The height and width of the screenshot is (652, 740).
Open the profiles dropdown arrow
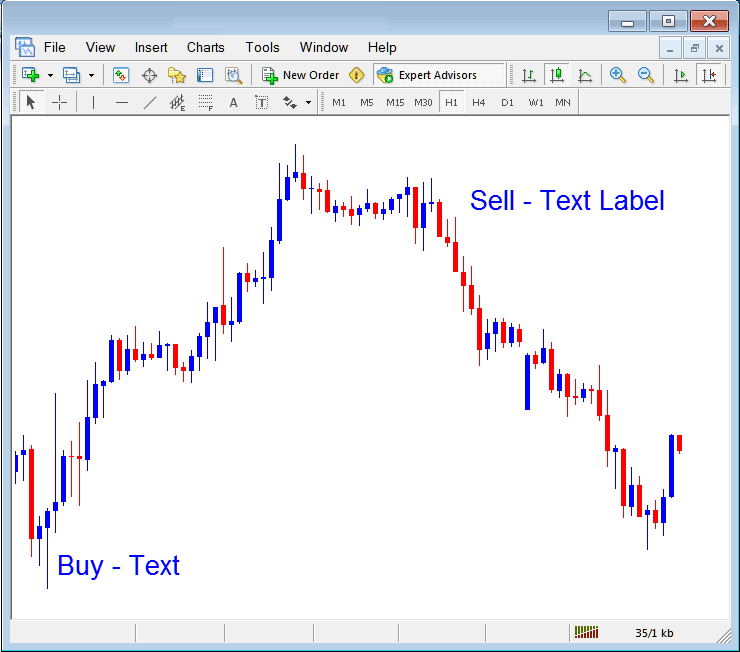(x=91, y=75)
